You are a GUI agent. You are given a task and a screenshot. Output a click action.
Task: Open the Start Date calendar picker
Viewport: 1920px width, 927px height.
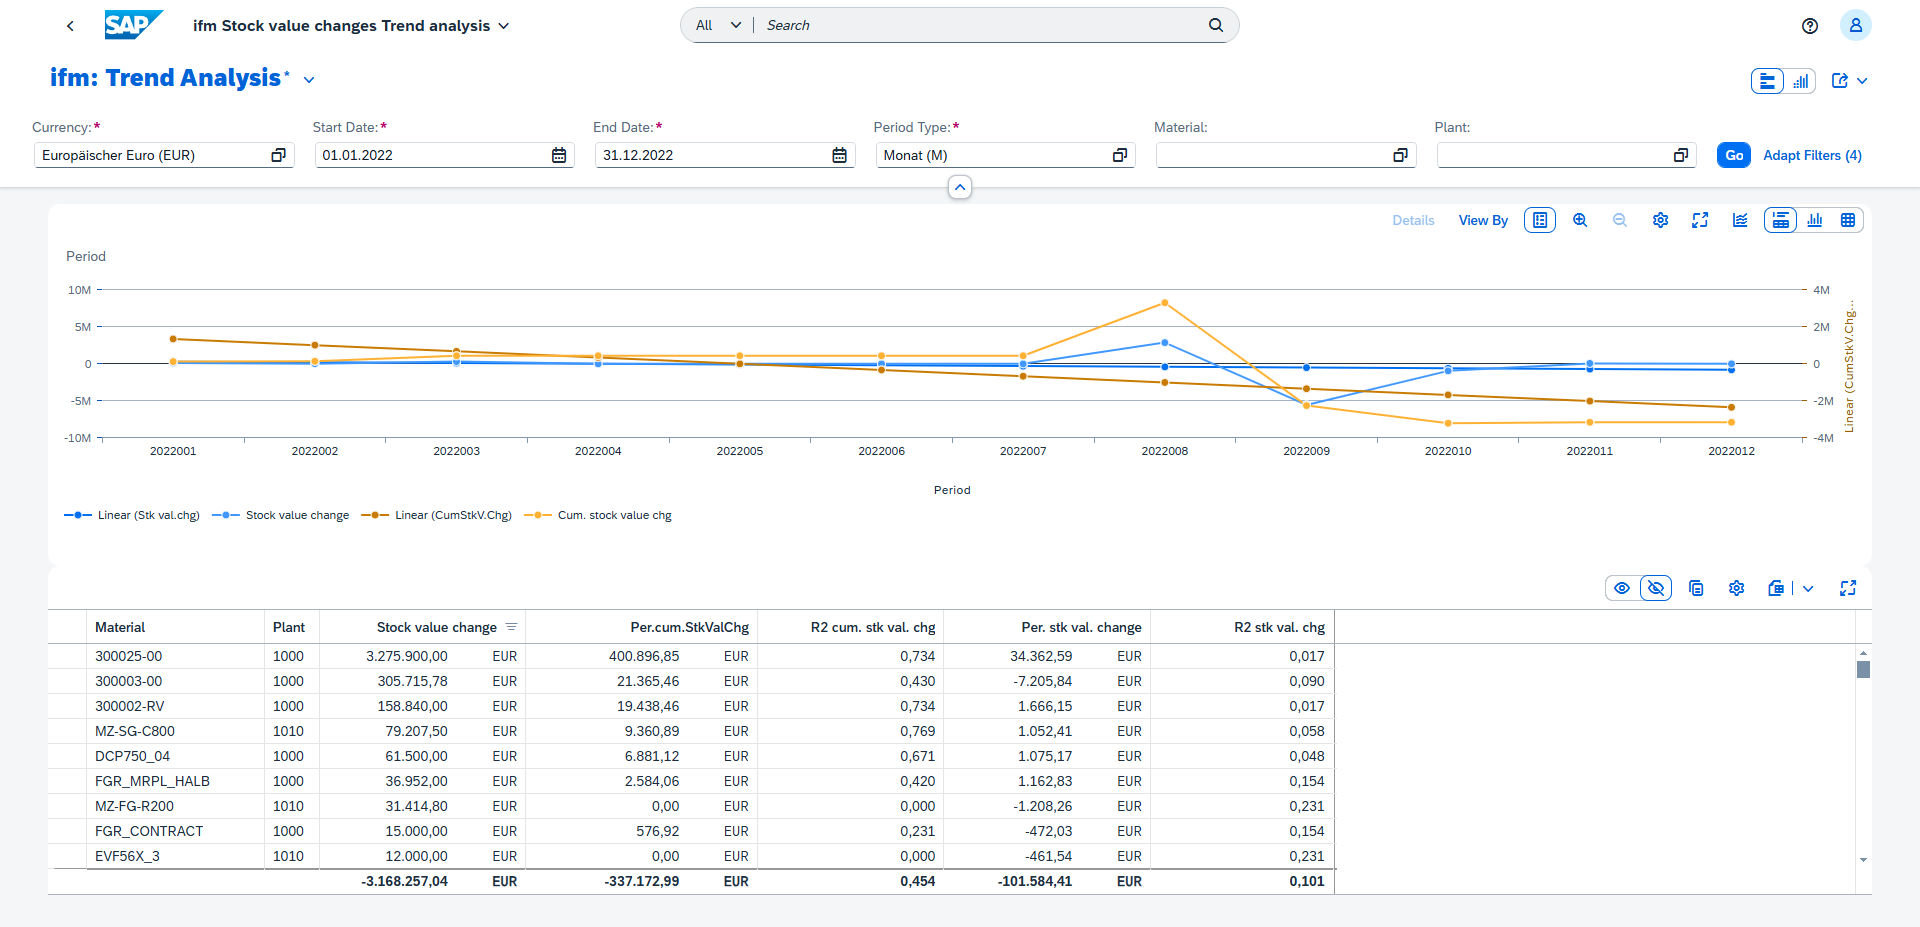point(559,155)
